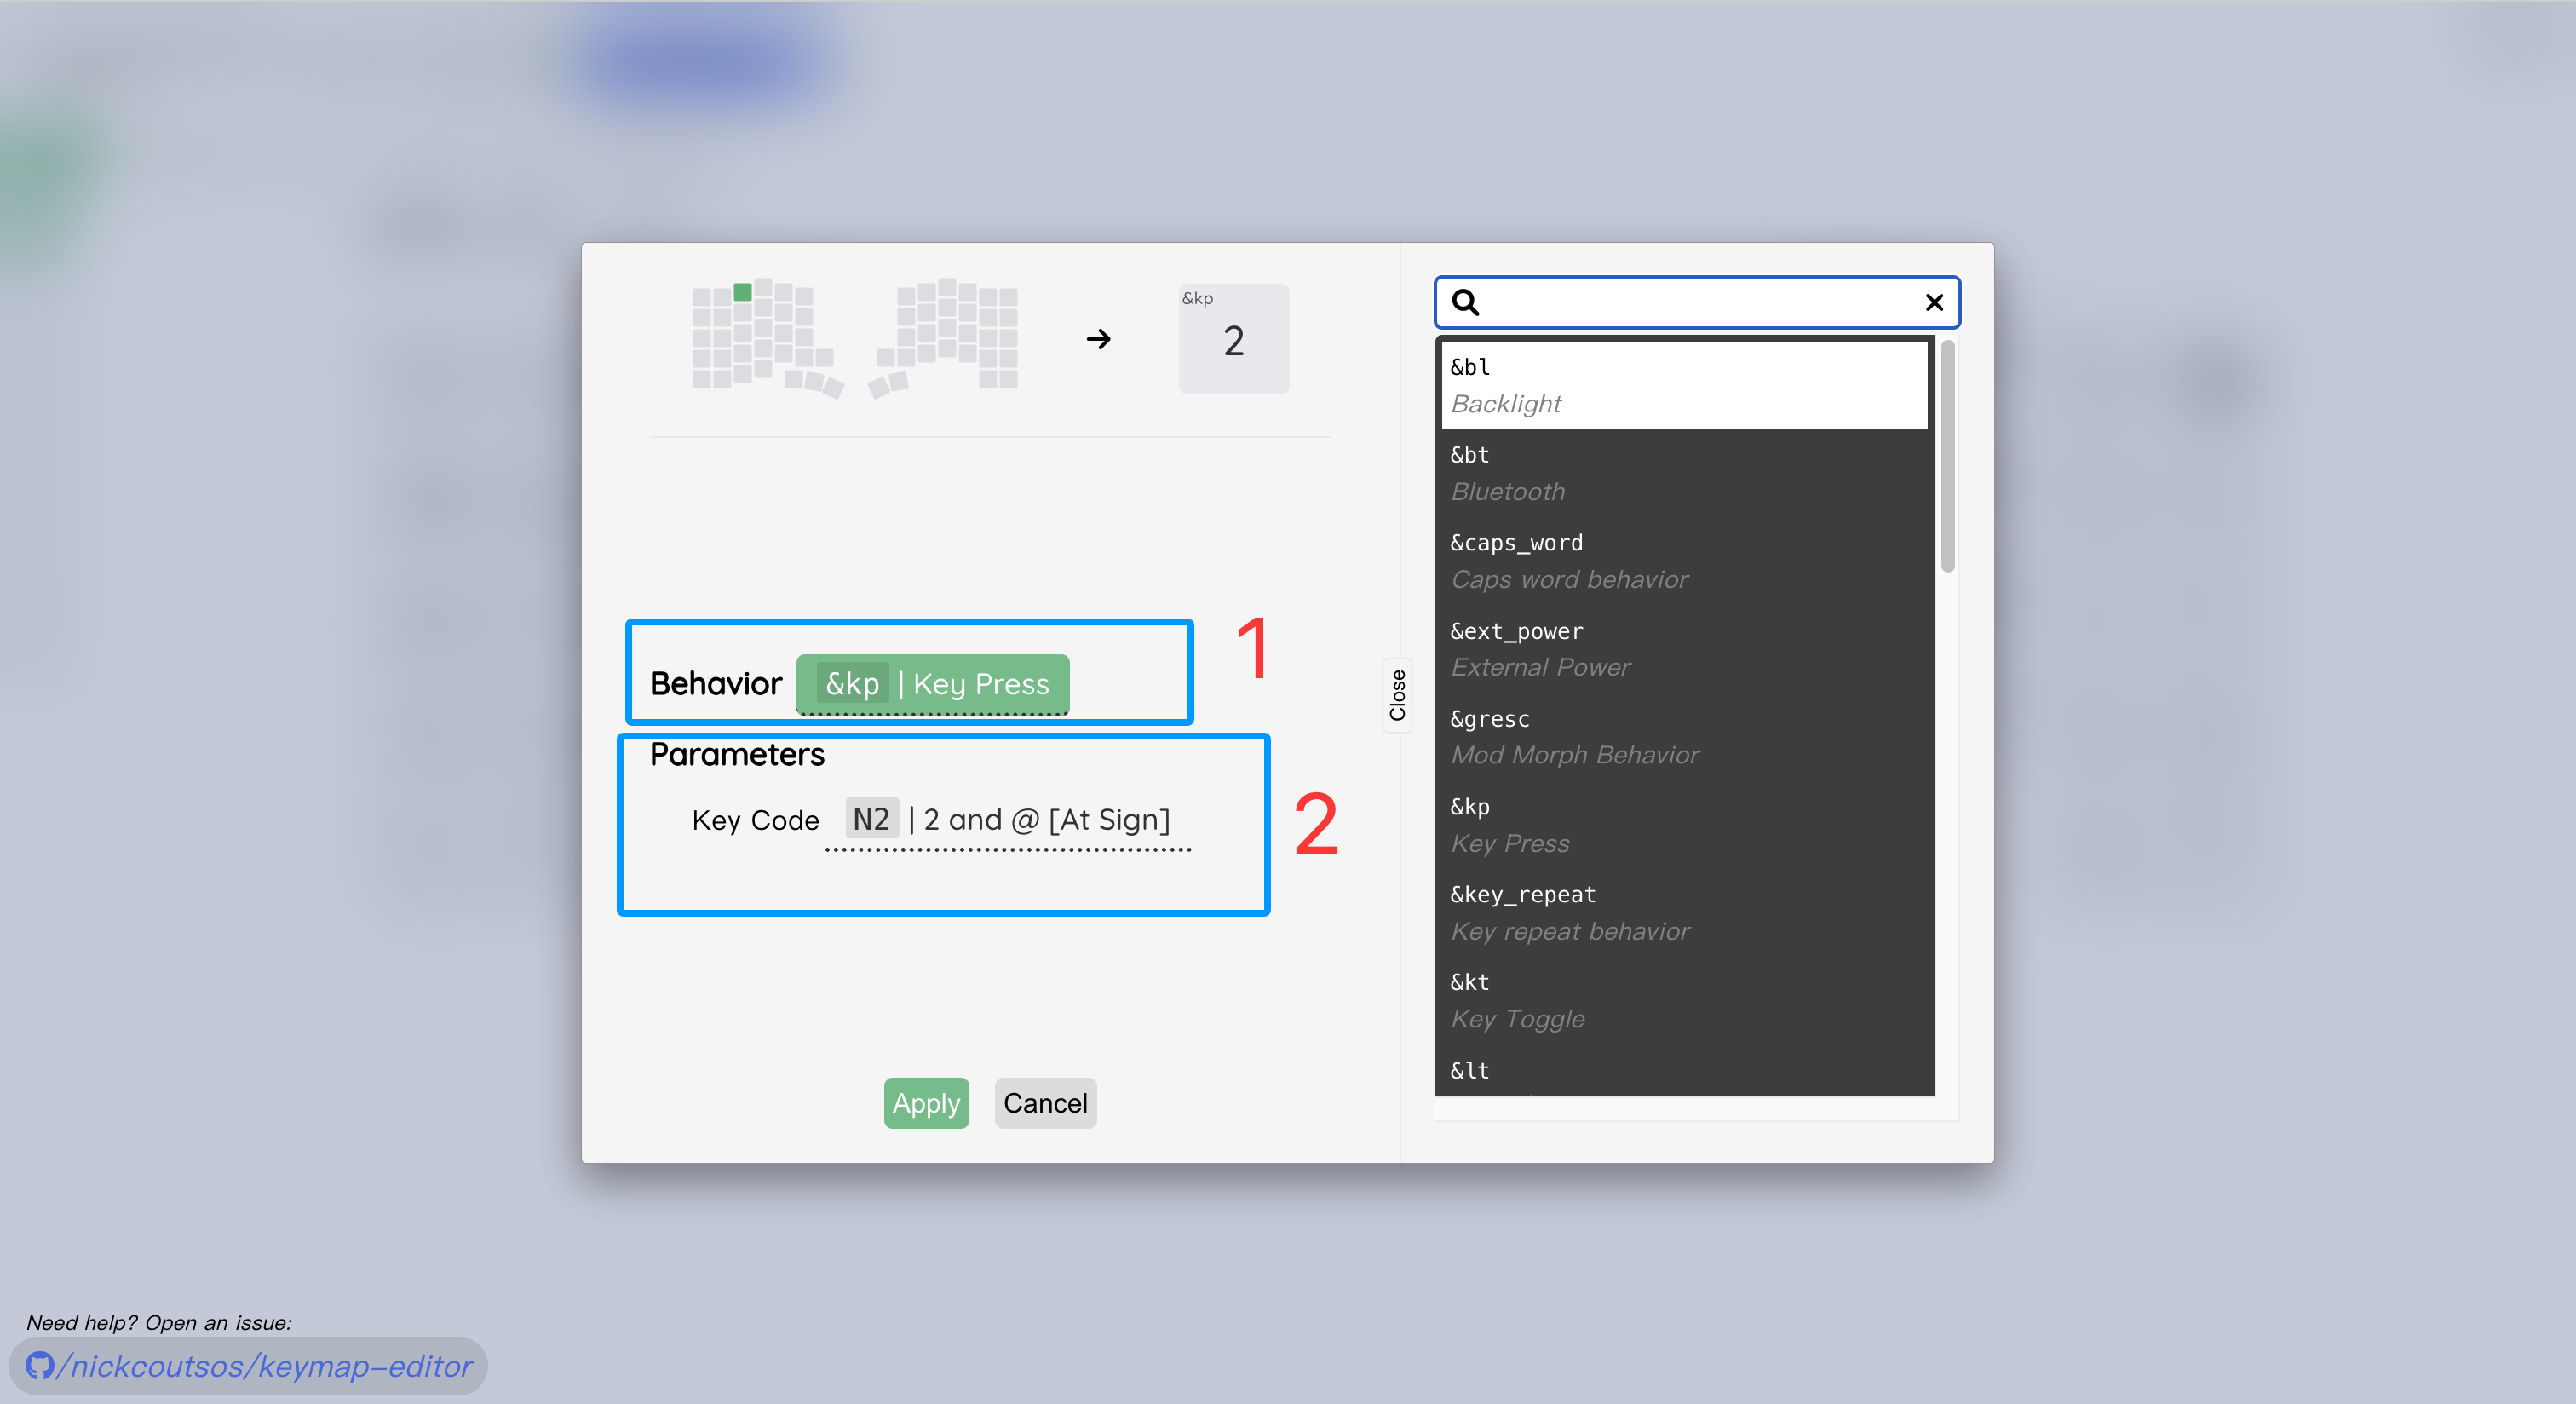Select &gresc Mod Morph Behavior
The image size is (2576, 1404).
coord(1684,737)
